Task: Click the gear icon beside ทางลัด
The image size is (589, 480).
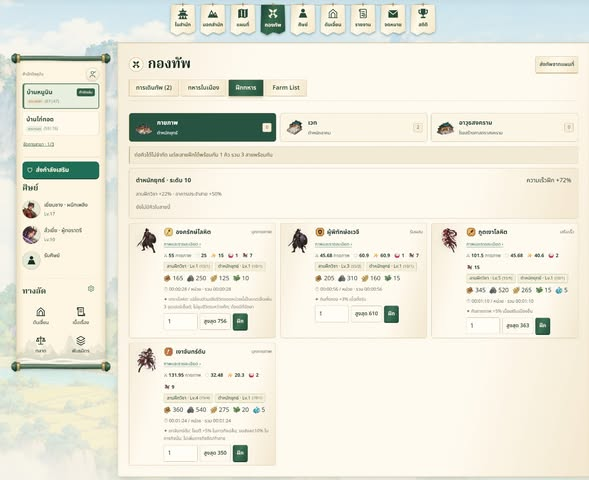Action: (91, 288)
